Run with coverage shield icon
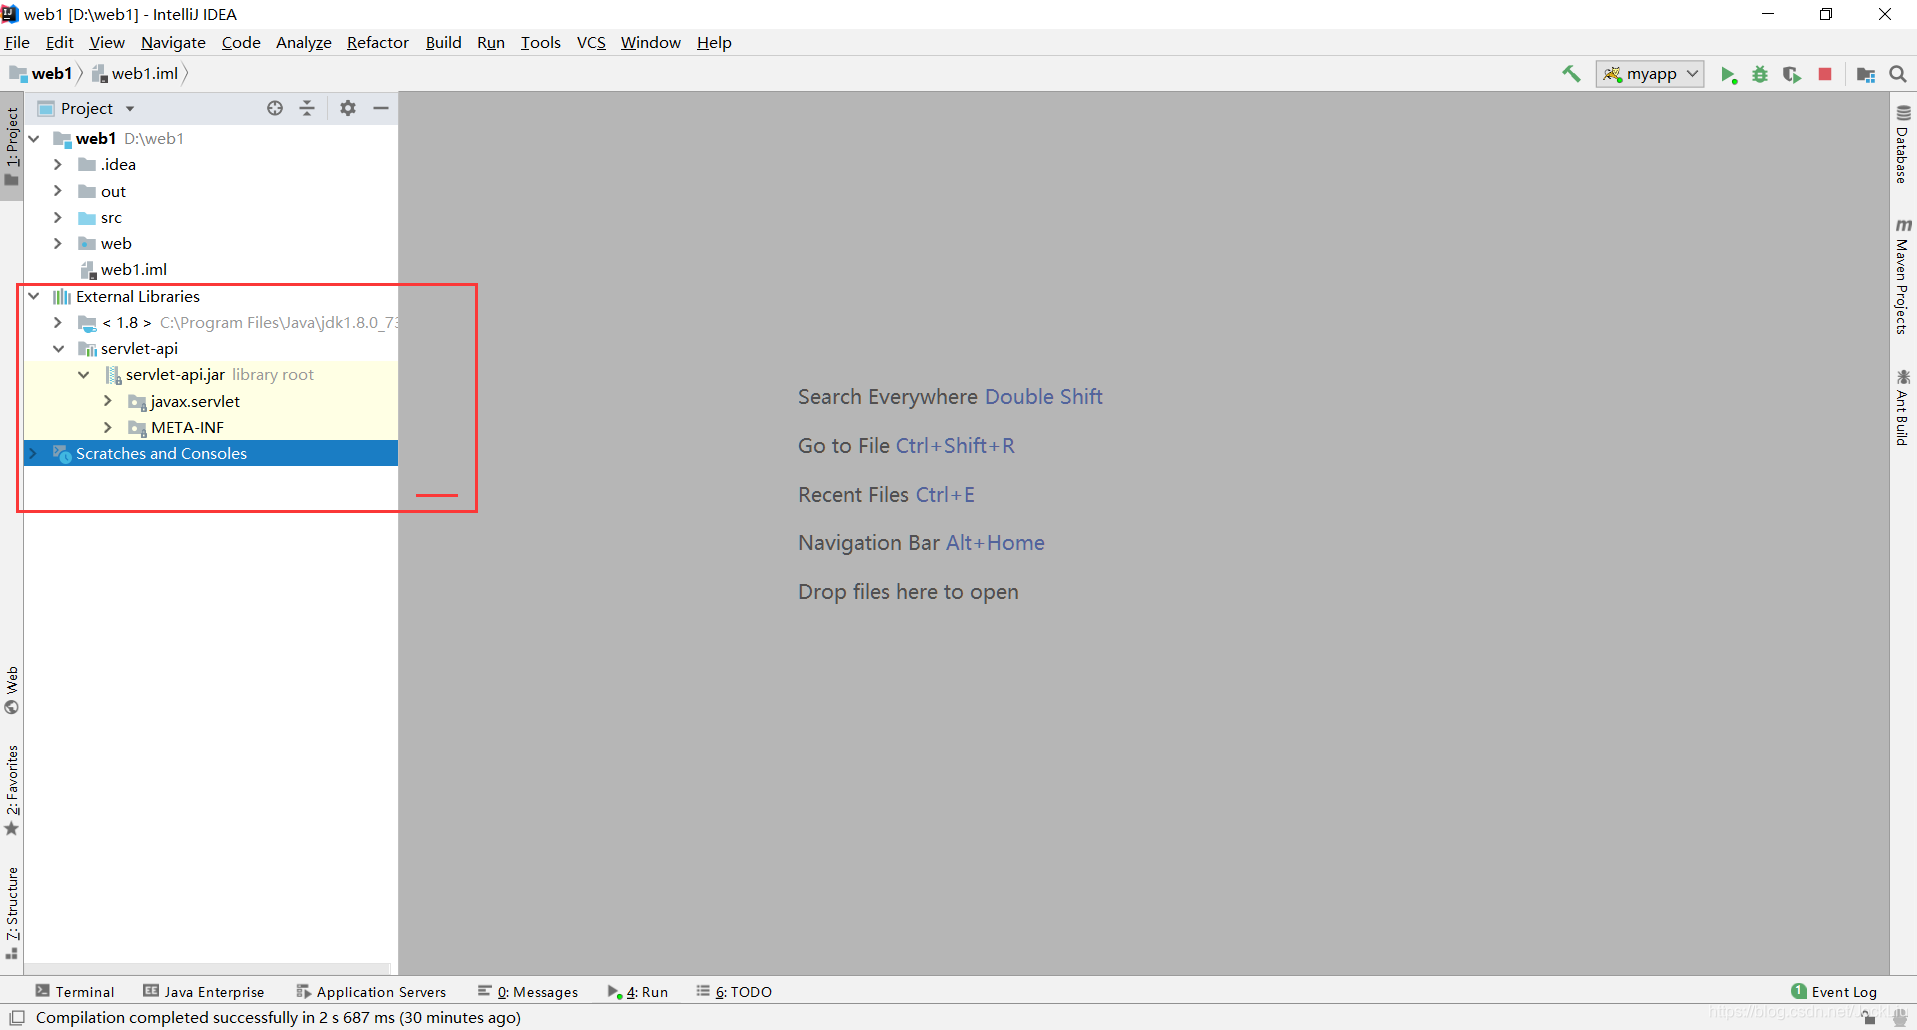Viewport: 1917px width, 1030px height. 1792,75
